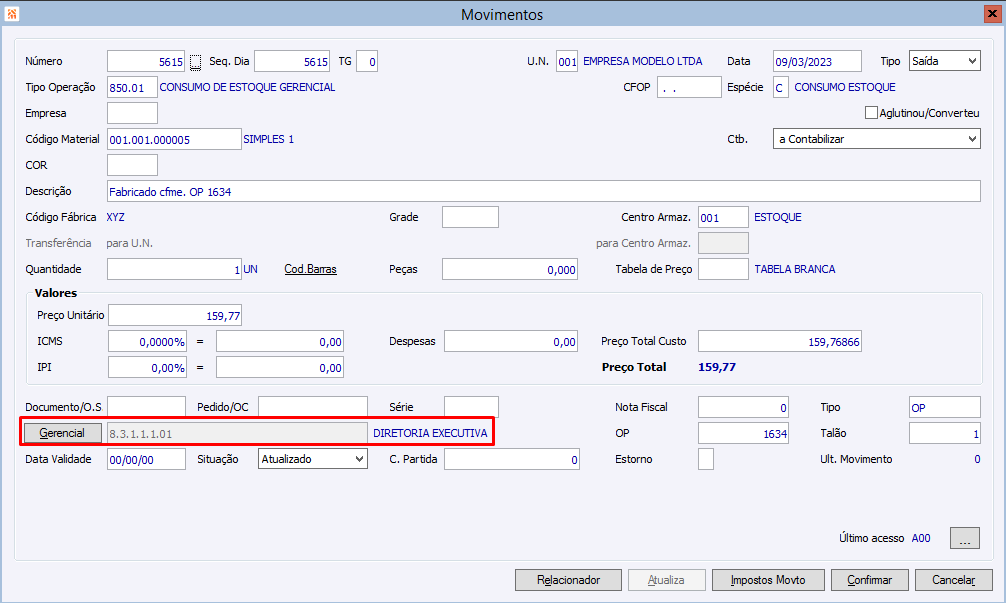Close the Movimentos window
1006x603 pixels.
[992, 13]
